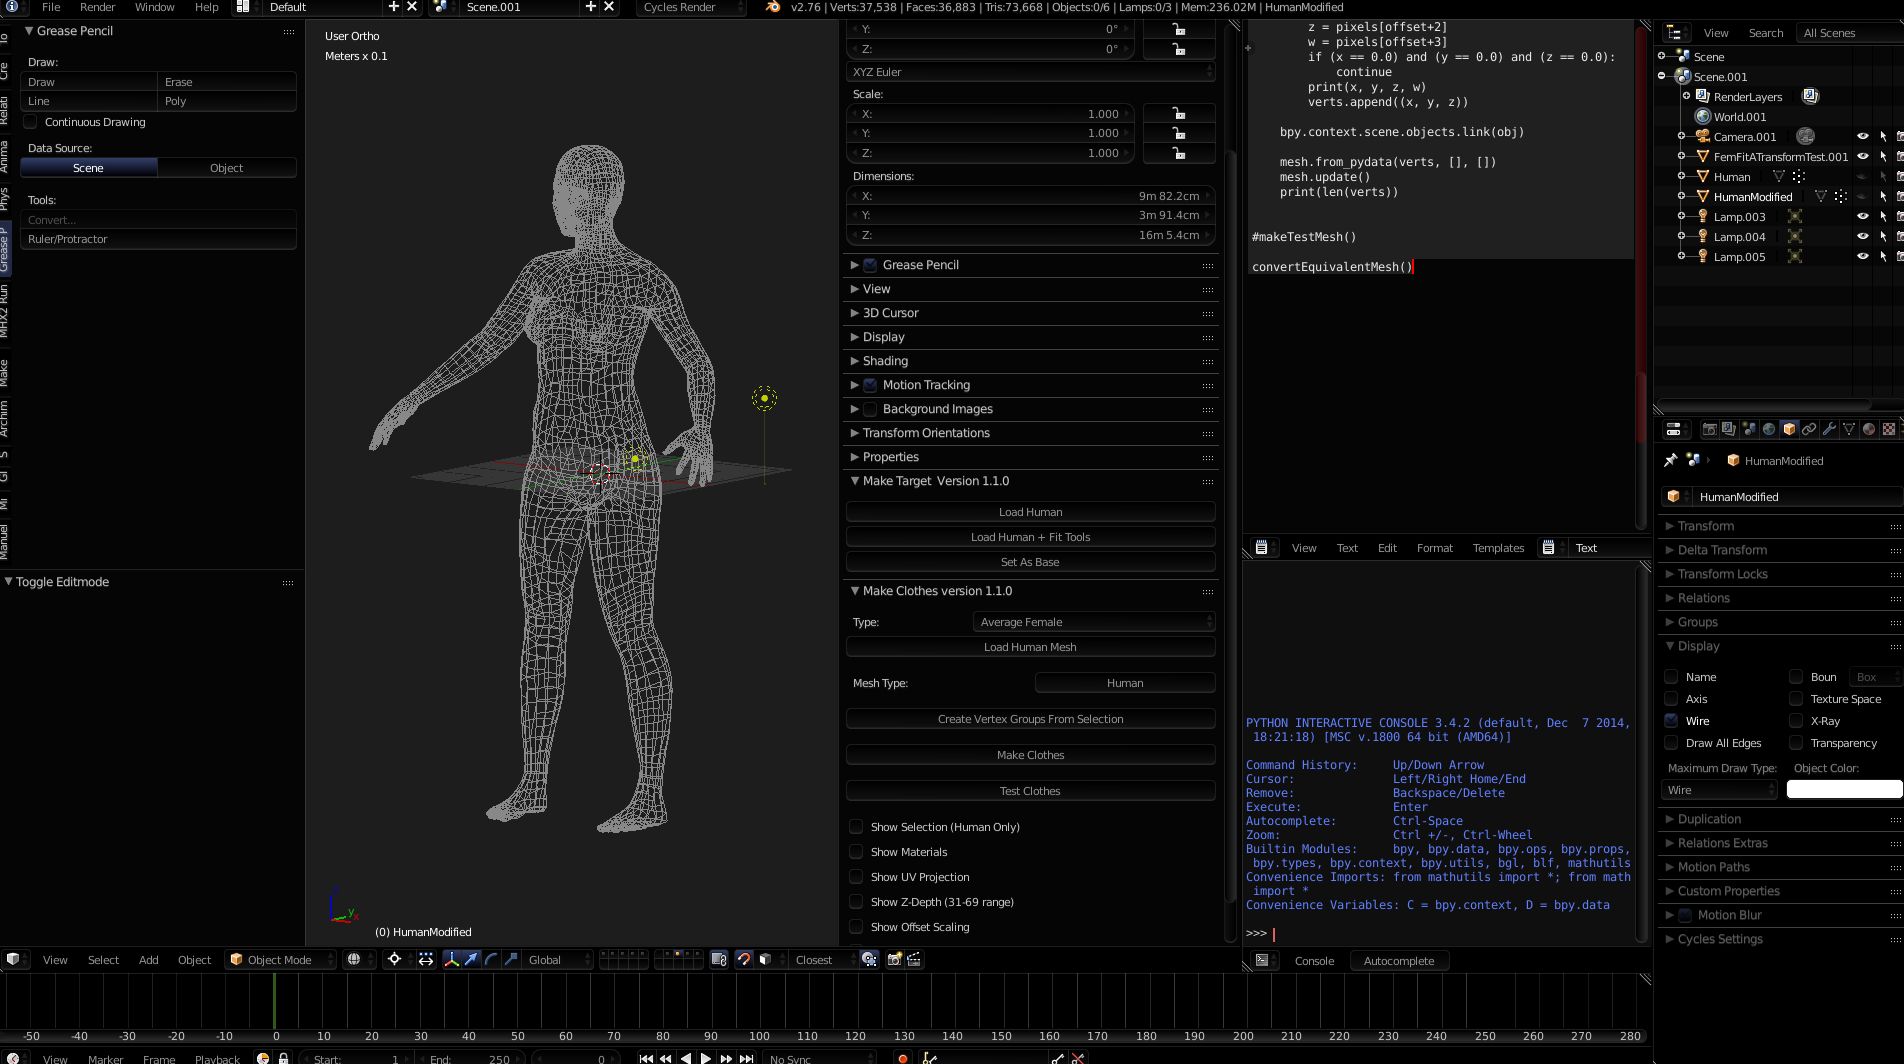Open the Modifiers properties tab (wrench icon)

(1829, 429)
